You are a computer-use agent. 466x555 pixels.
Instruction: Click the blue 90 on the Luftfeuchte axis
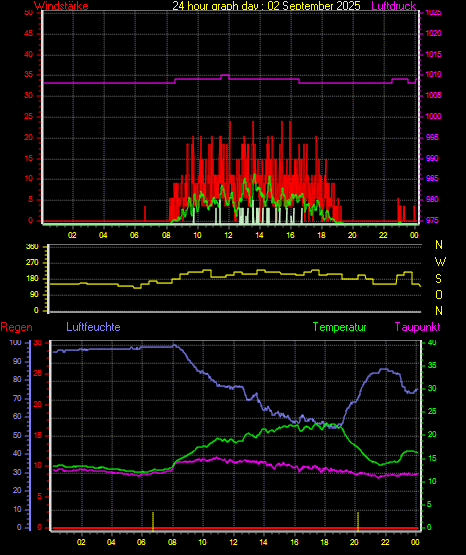click(x=17, y=362)
